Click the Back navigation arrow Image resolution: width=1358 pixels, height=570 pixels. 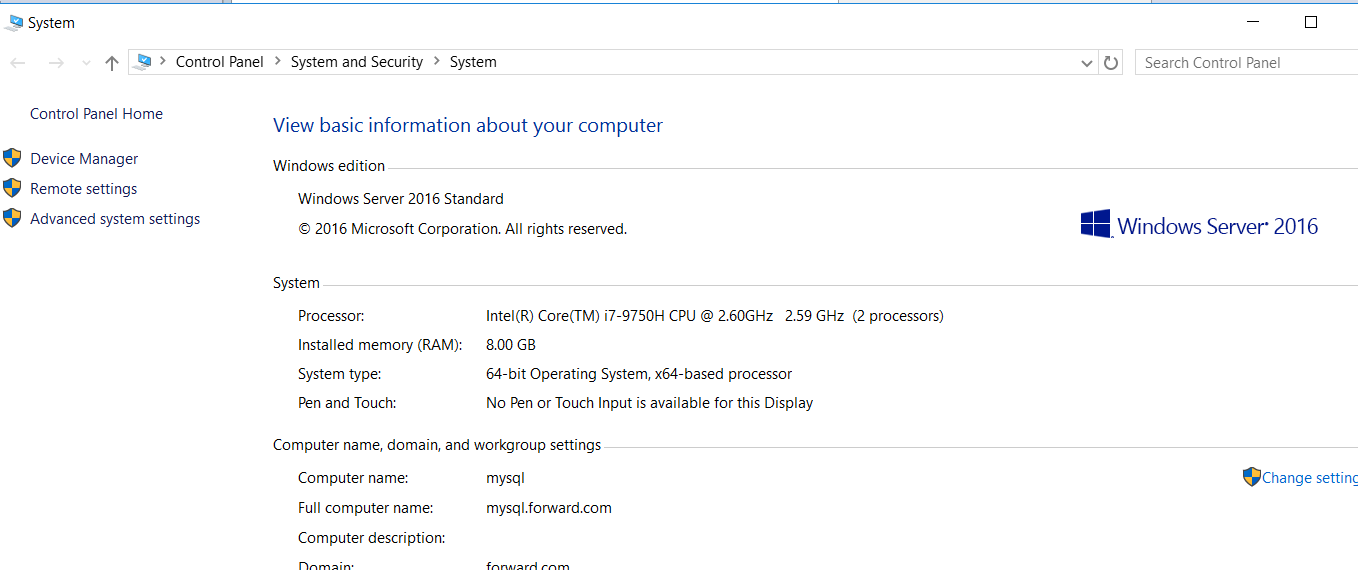18,63
